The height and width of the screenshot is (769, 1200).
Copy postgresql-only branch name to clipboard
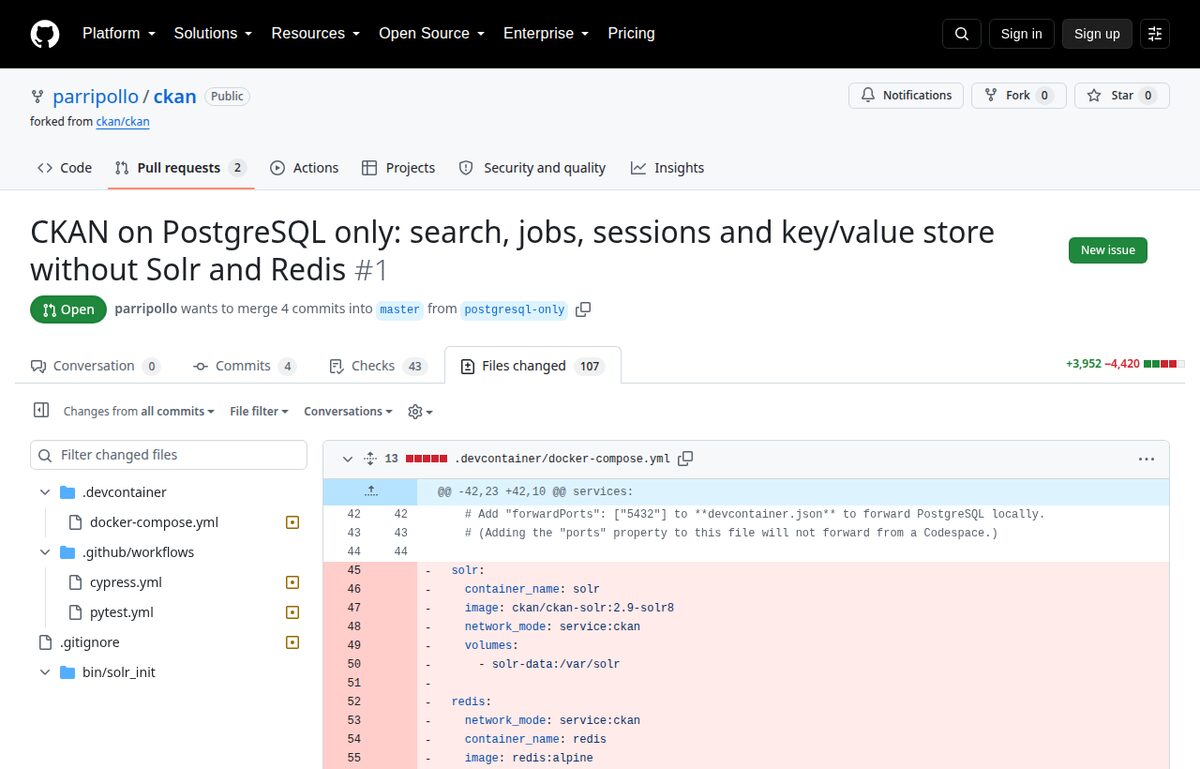point(584,309)
